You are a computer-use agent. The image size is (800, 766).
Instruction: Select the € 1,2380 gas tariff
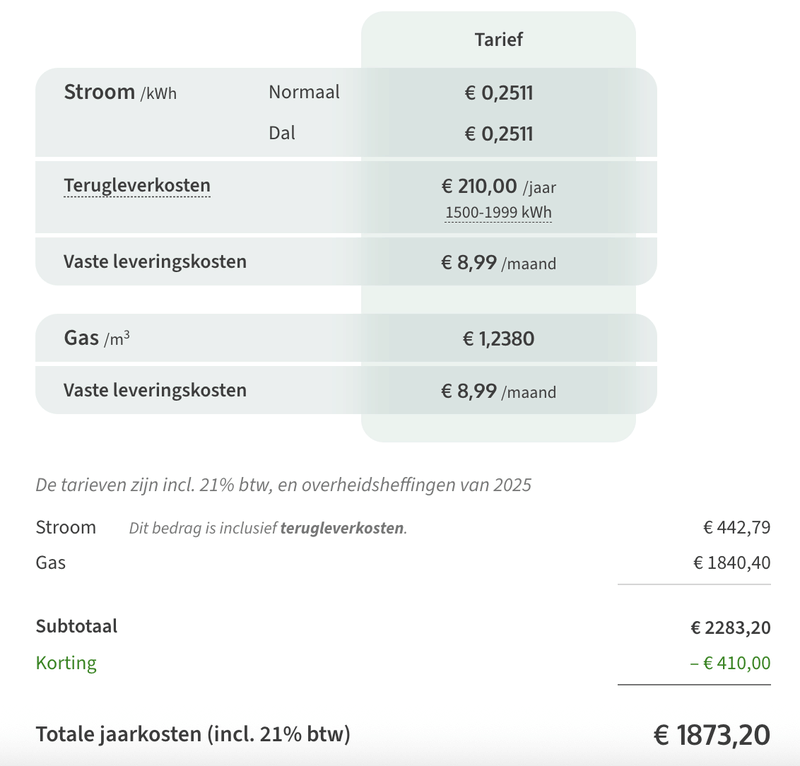[498, 339]
